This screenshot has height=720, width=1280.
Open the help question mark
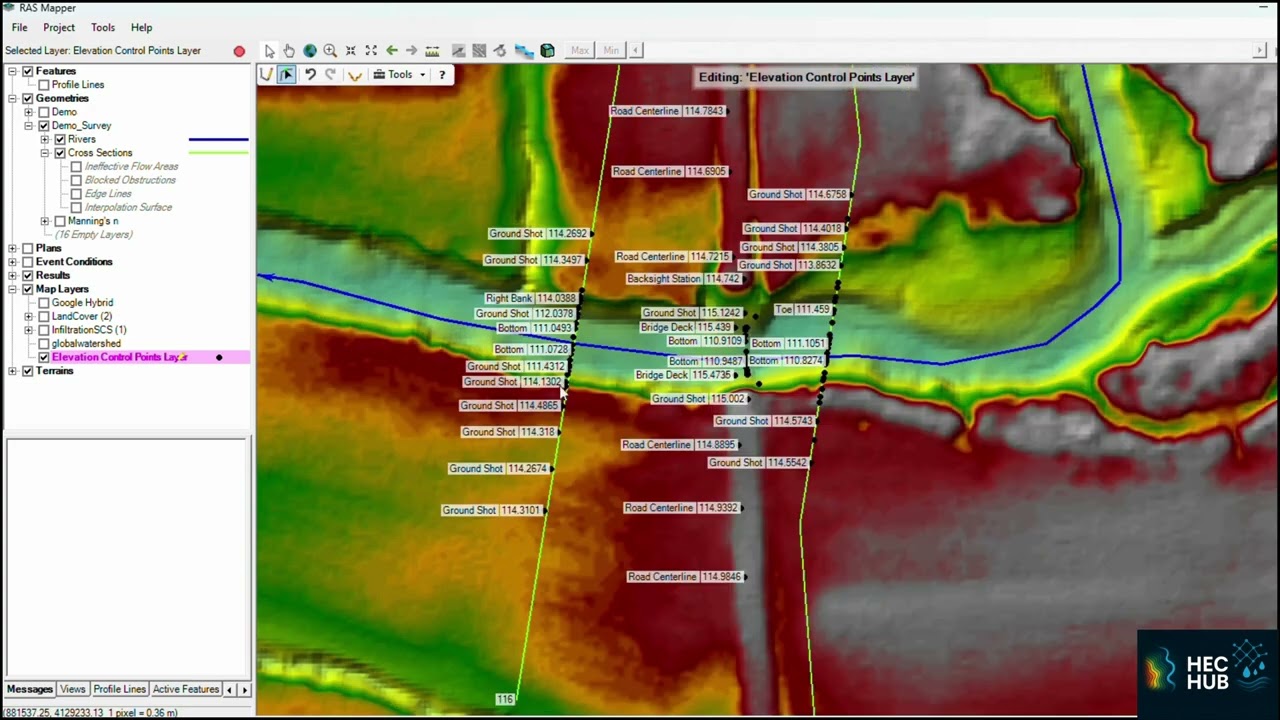442,75
